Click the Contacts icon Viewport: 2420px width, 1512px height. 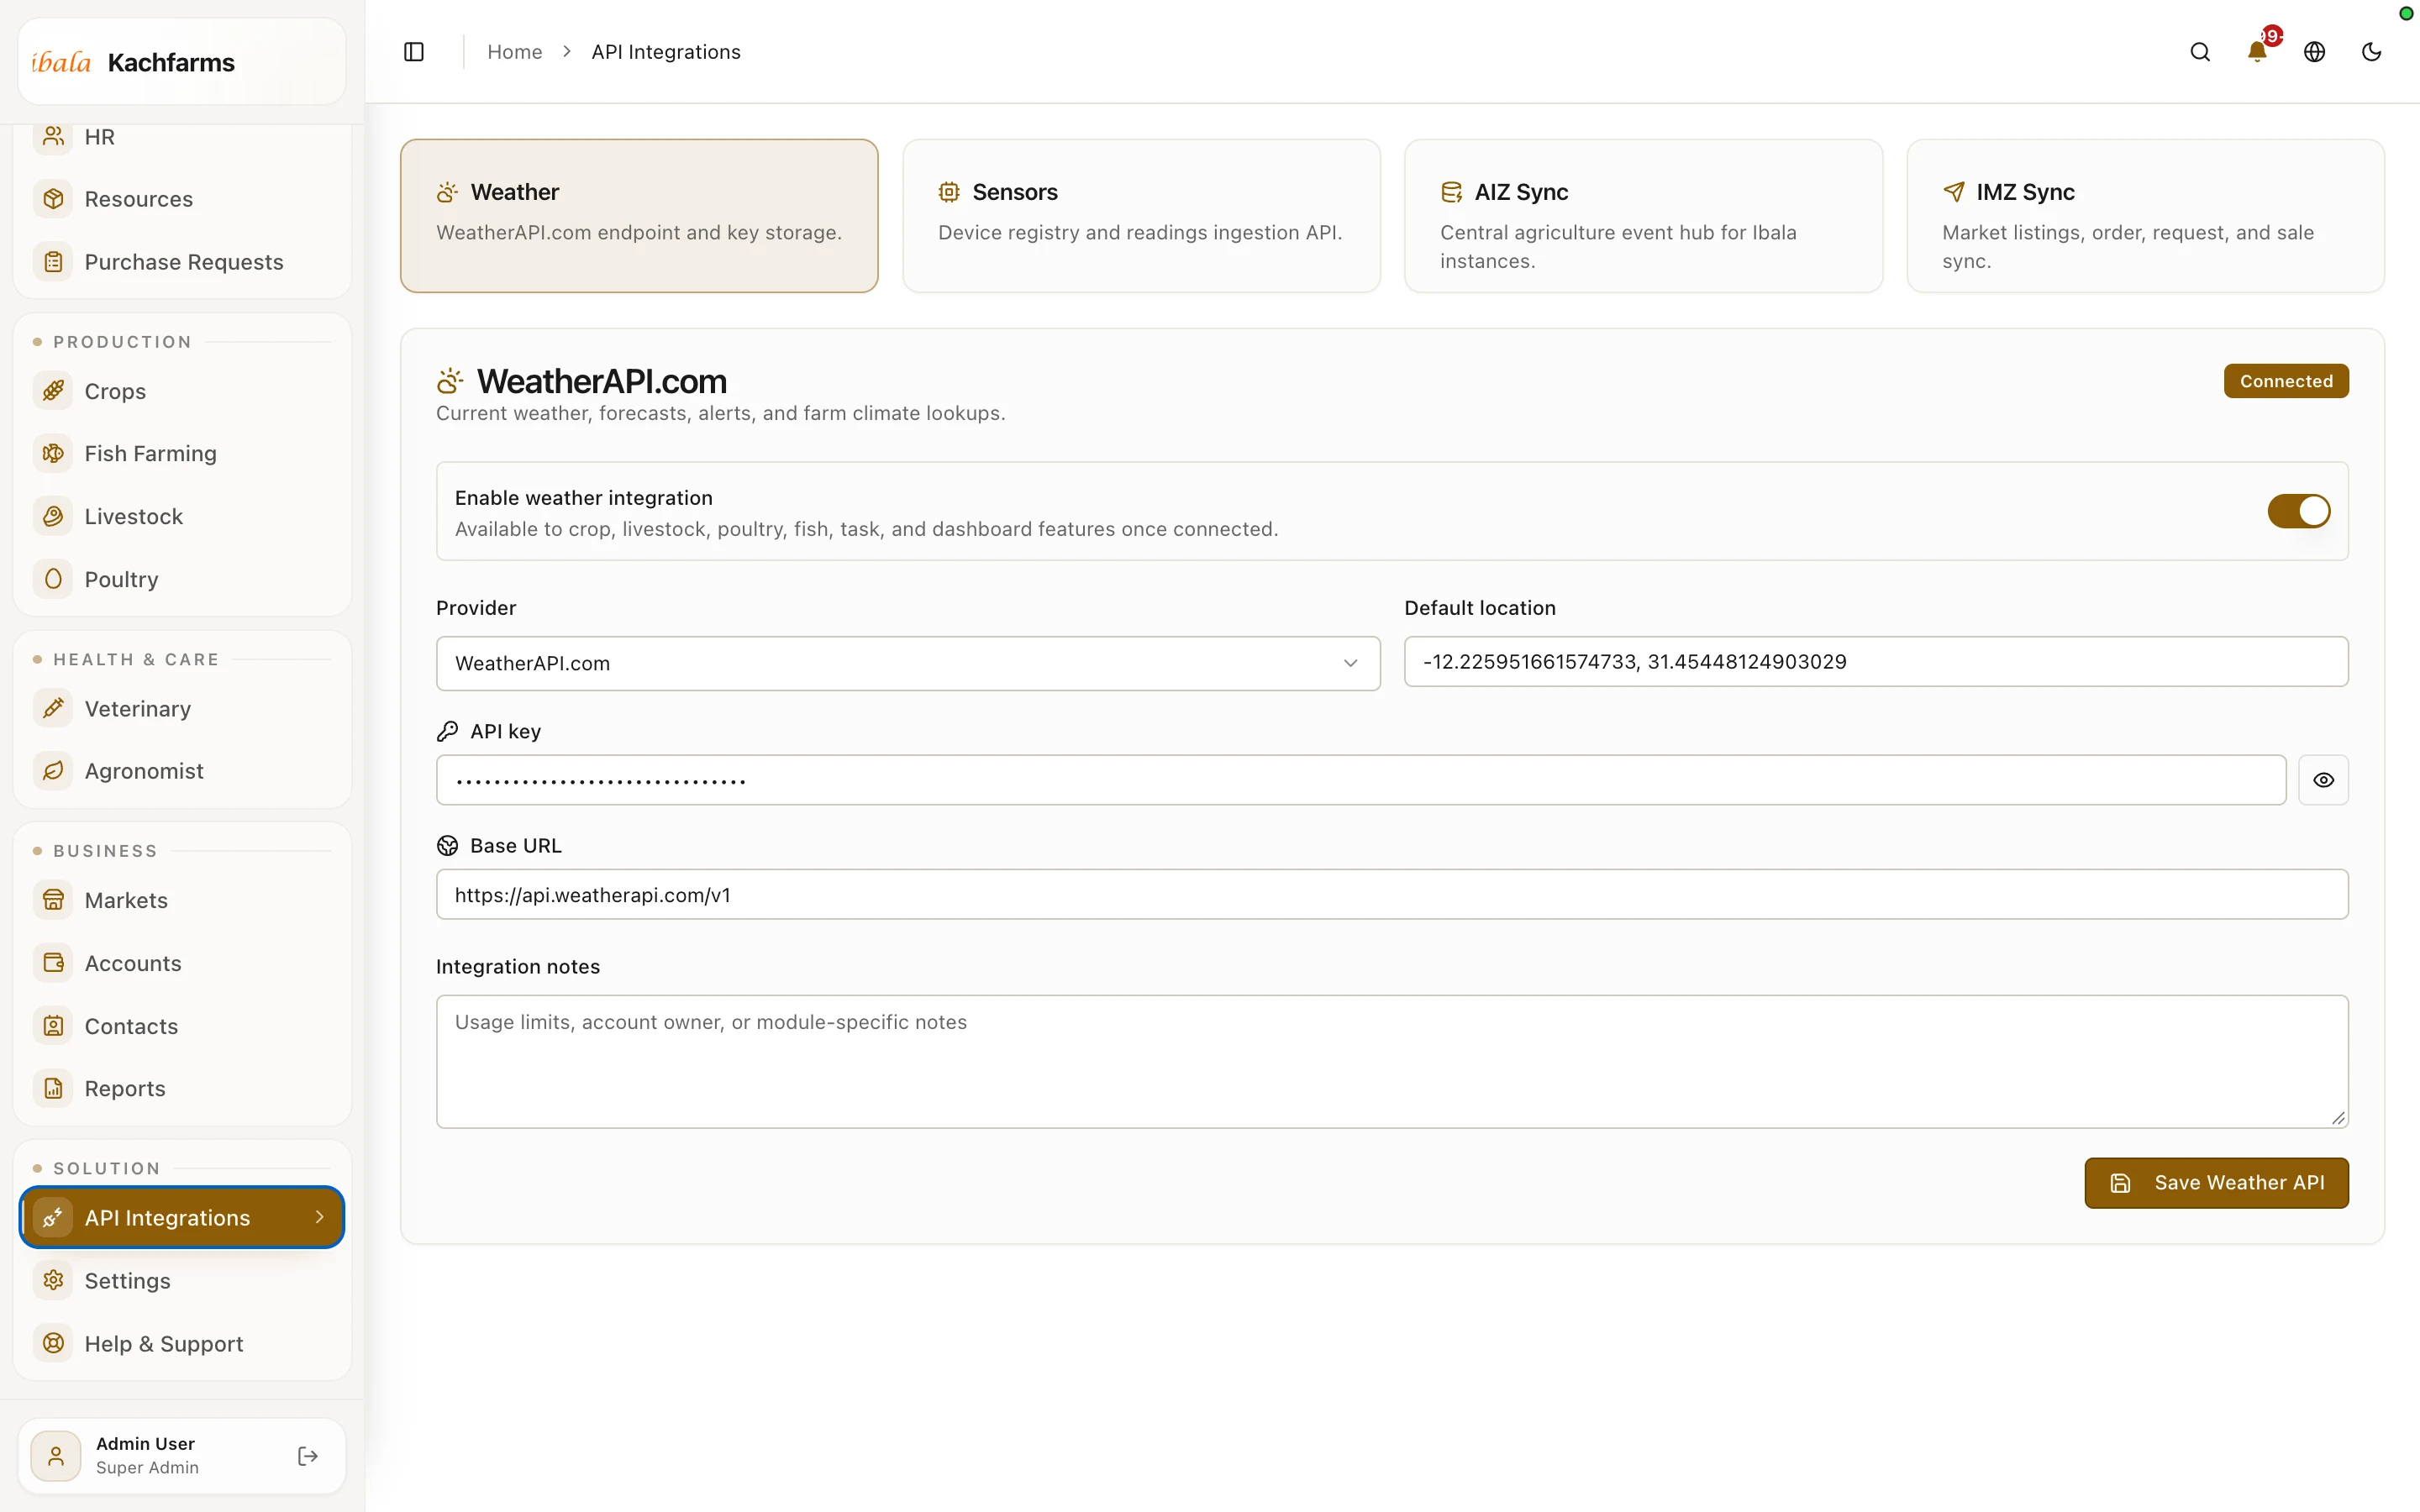pyautogui.click(x=54, y=1026)
